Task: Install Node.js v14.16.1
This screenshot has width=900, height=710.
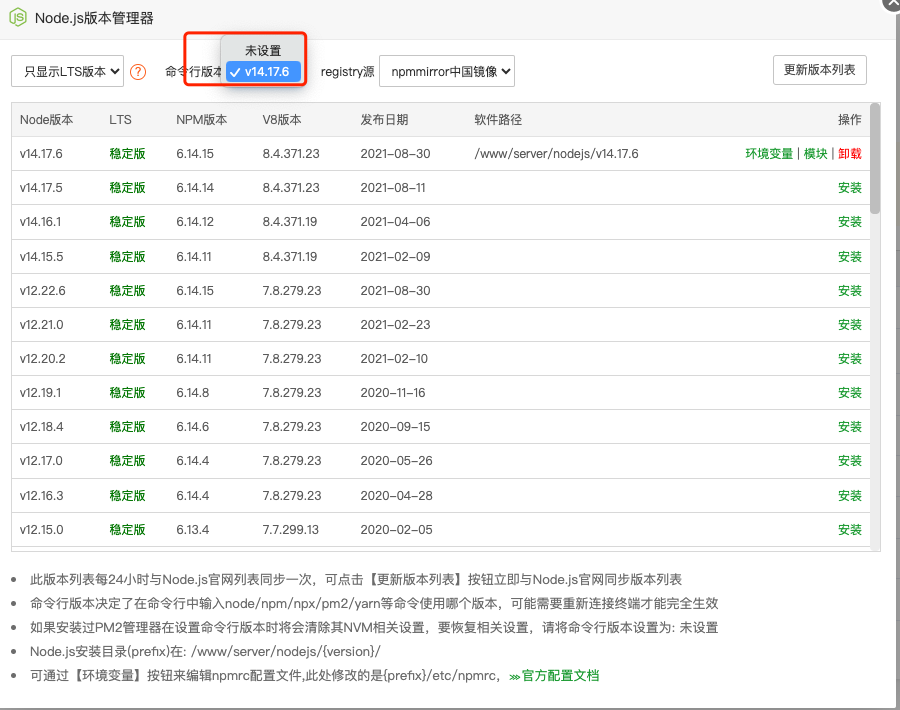Action: [849, 222]
